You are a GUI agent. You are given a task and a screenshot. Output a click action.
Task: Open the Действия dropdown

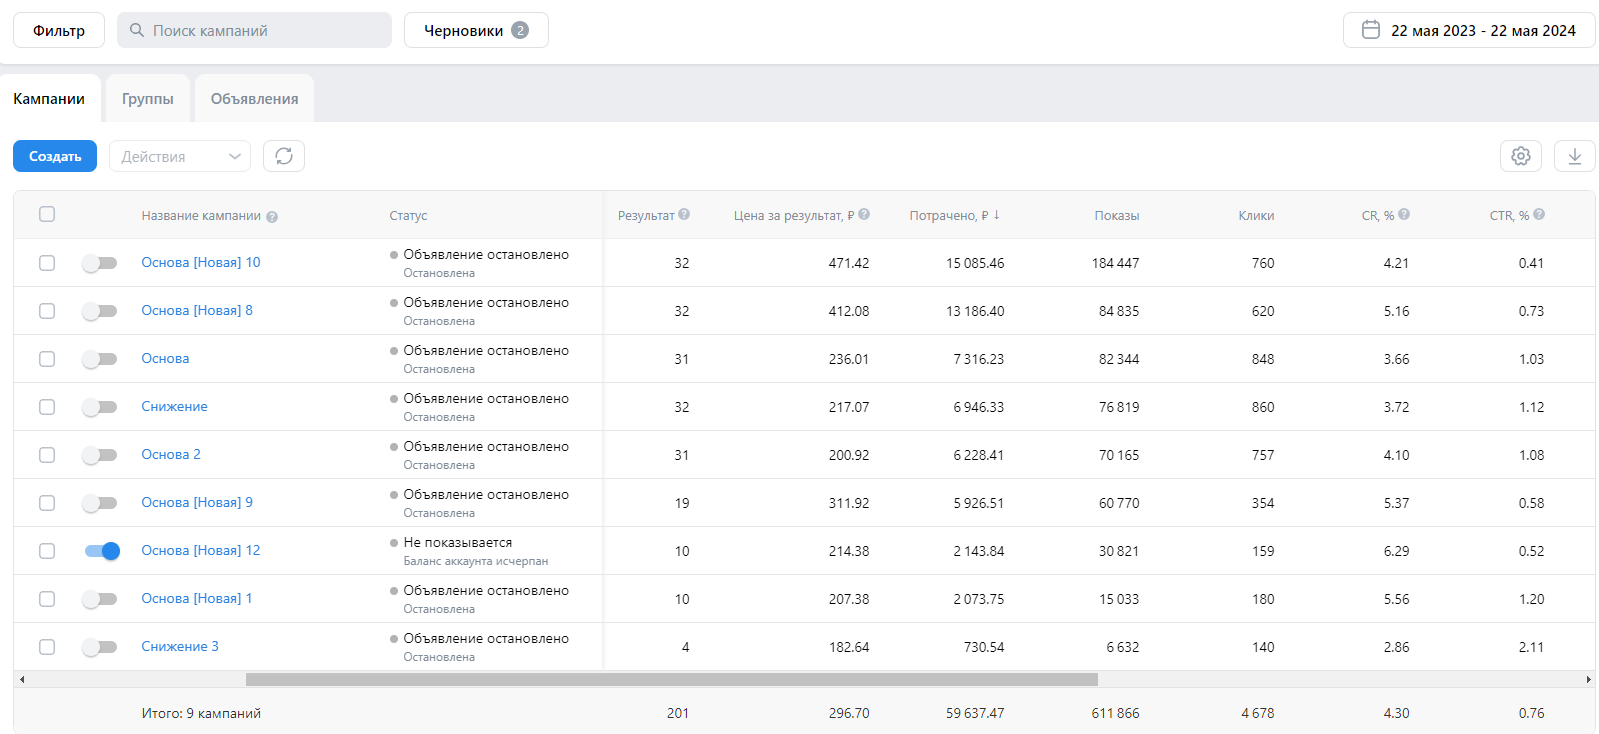tap(180, 156)
